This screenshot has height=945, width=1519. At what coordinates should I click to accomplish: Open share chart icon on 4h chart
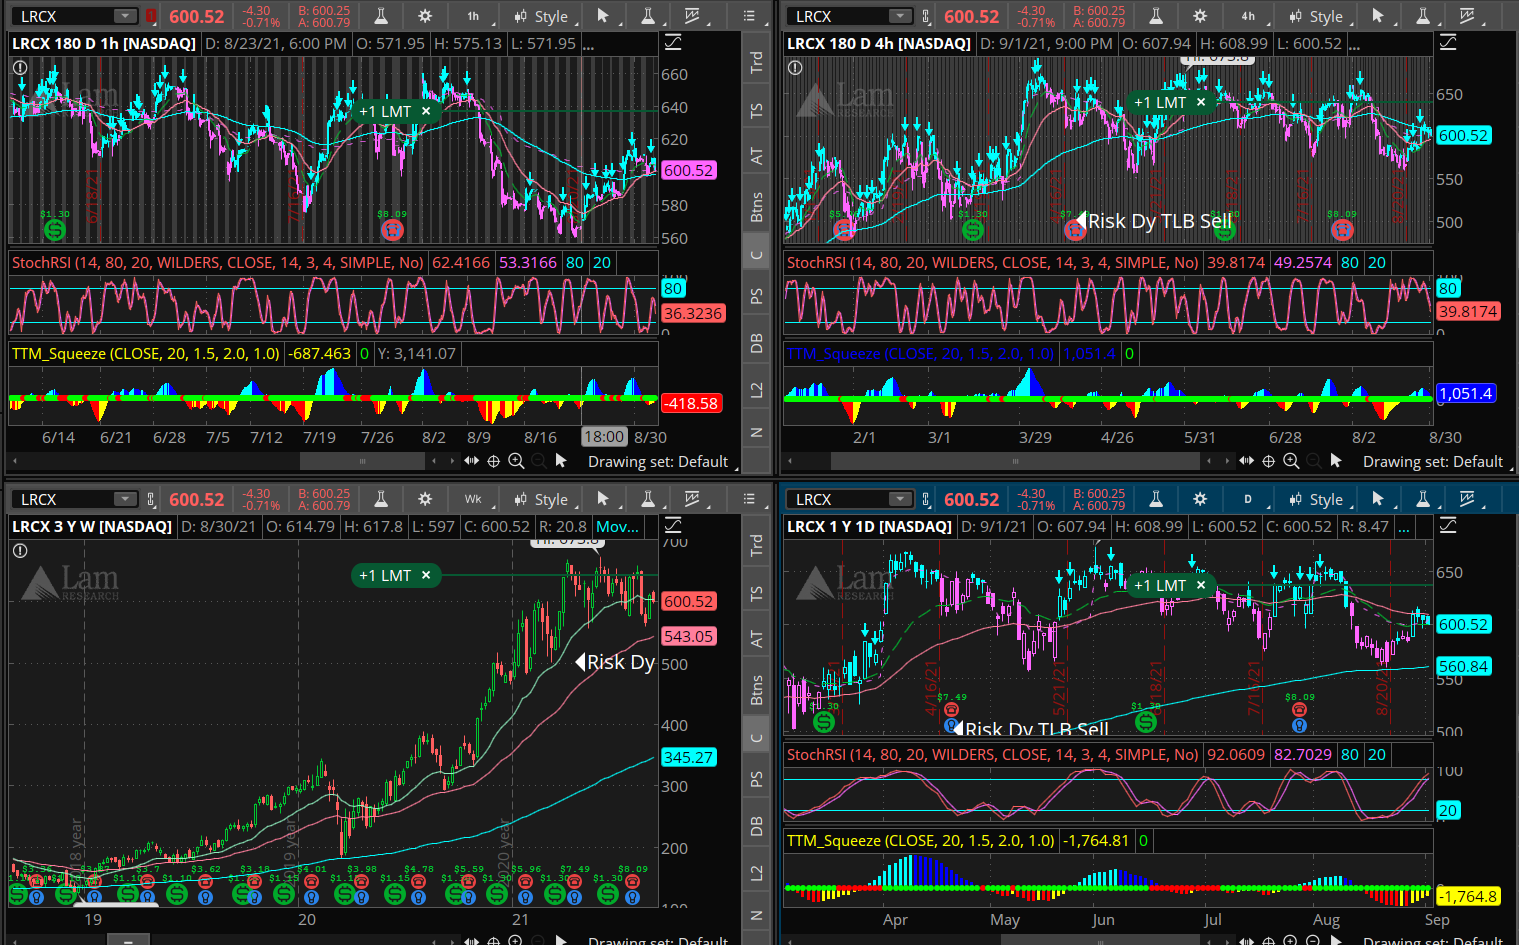tap(1467, 16)
